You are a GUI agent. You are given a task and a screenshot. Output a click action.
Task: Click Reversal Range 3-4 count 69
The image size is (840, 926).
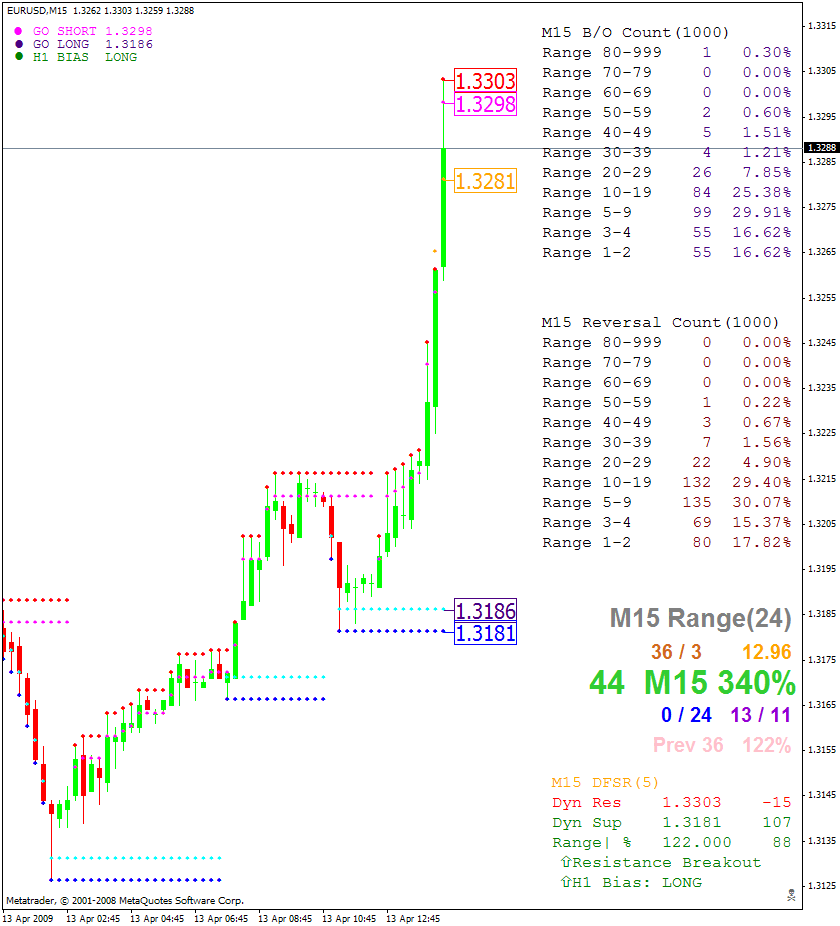[702, 523]
